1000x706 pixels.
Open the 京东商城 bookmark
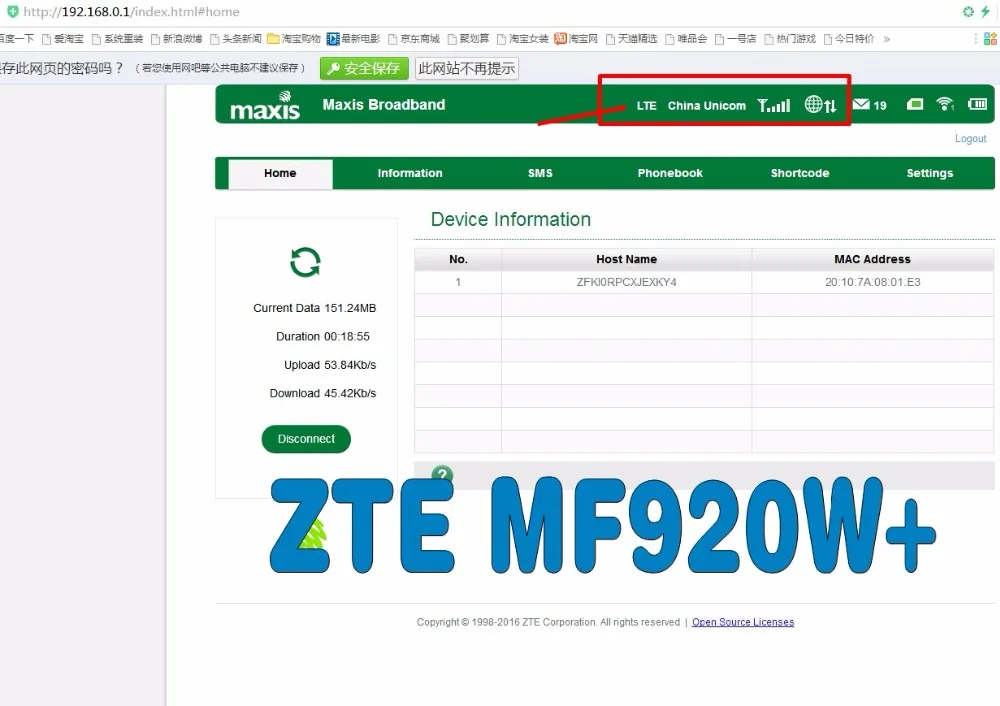(414, 39)
